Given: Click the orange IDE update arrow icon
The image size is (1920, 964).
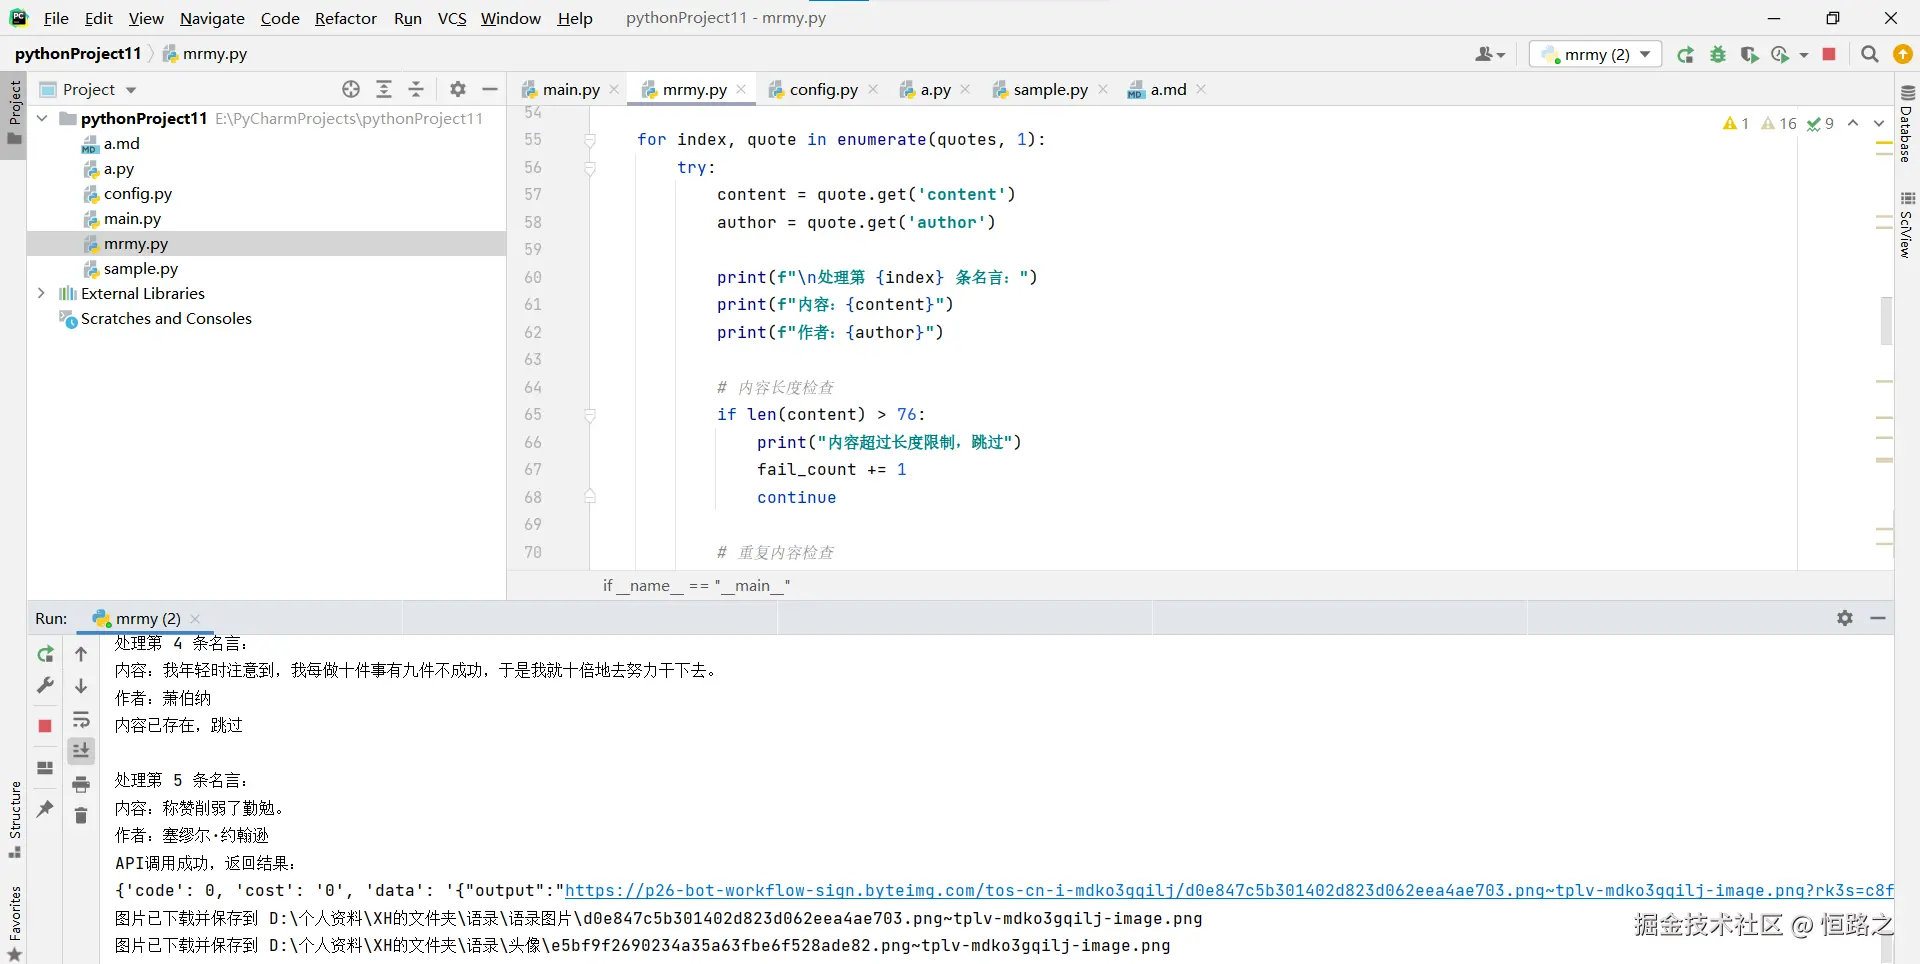Looking at the screenshot, I should [x=1903, y=55].
